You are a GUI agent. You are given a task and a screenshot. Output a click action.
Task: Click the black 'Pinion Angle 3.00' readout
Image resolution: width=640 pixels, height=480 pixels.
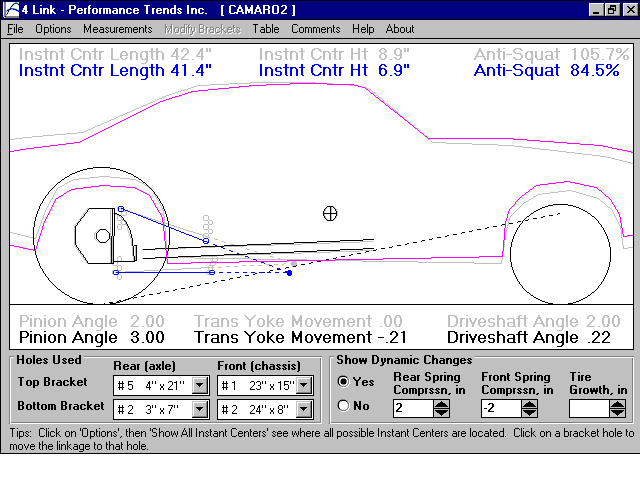pos(92,338)
